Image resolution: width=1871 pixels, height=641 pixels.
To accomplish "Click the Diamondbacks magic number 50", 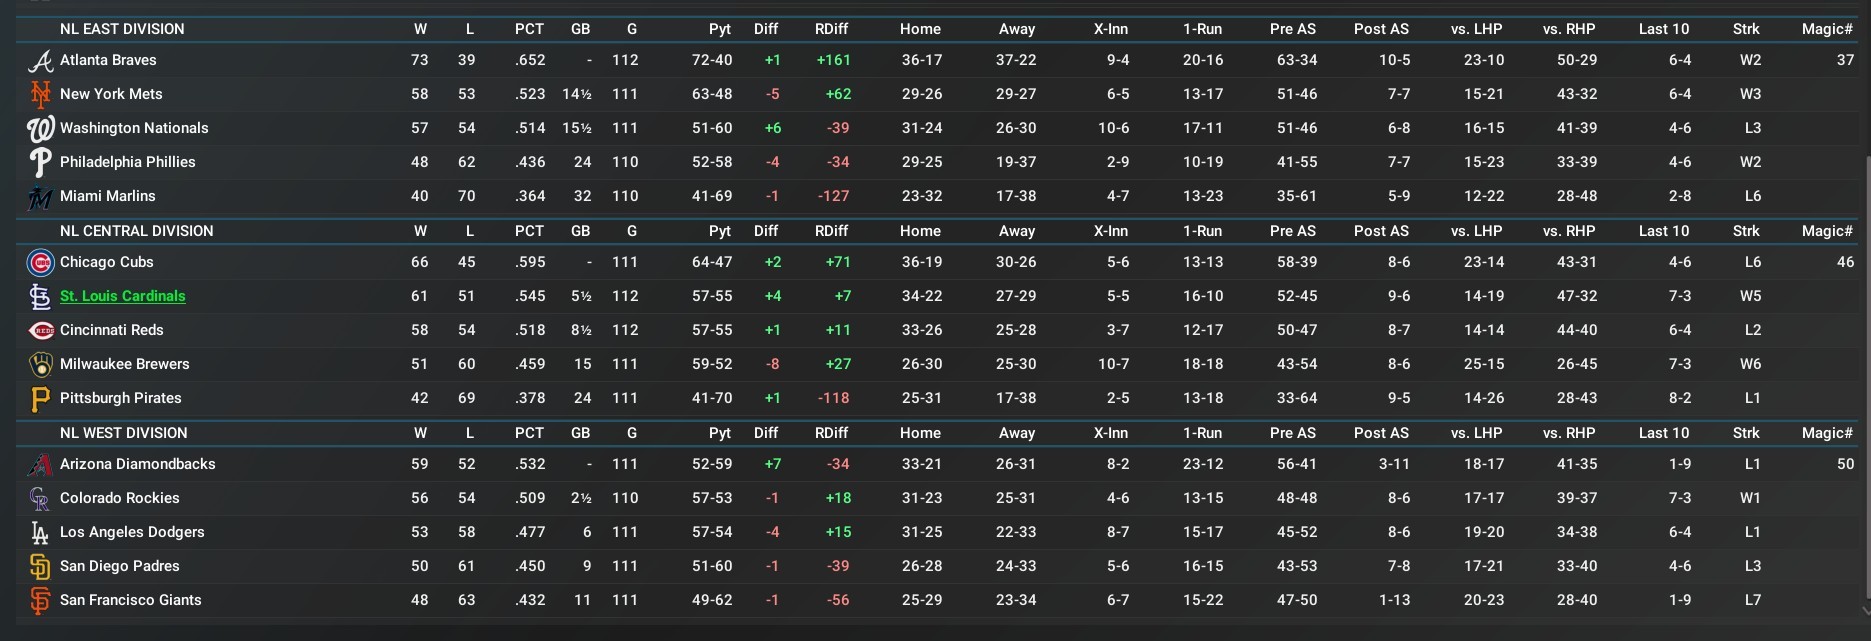I will 1845,464.
